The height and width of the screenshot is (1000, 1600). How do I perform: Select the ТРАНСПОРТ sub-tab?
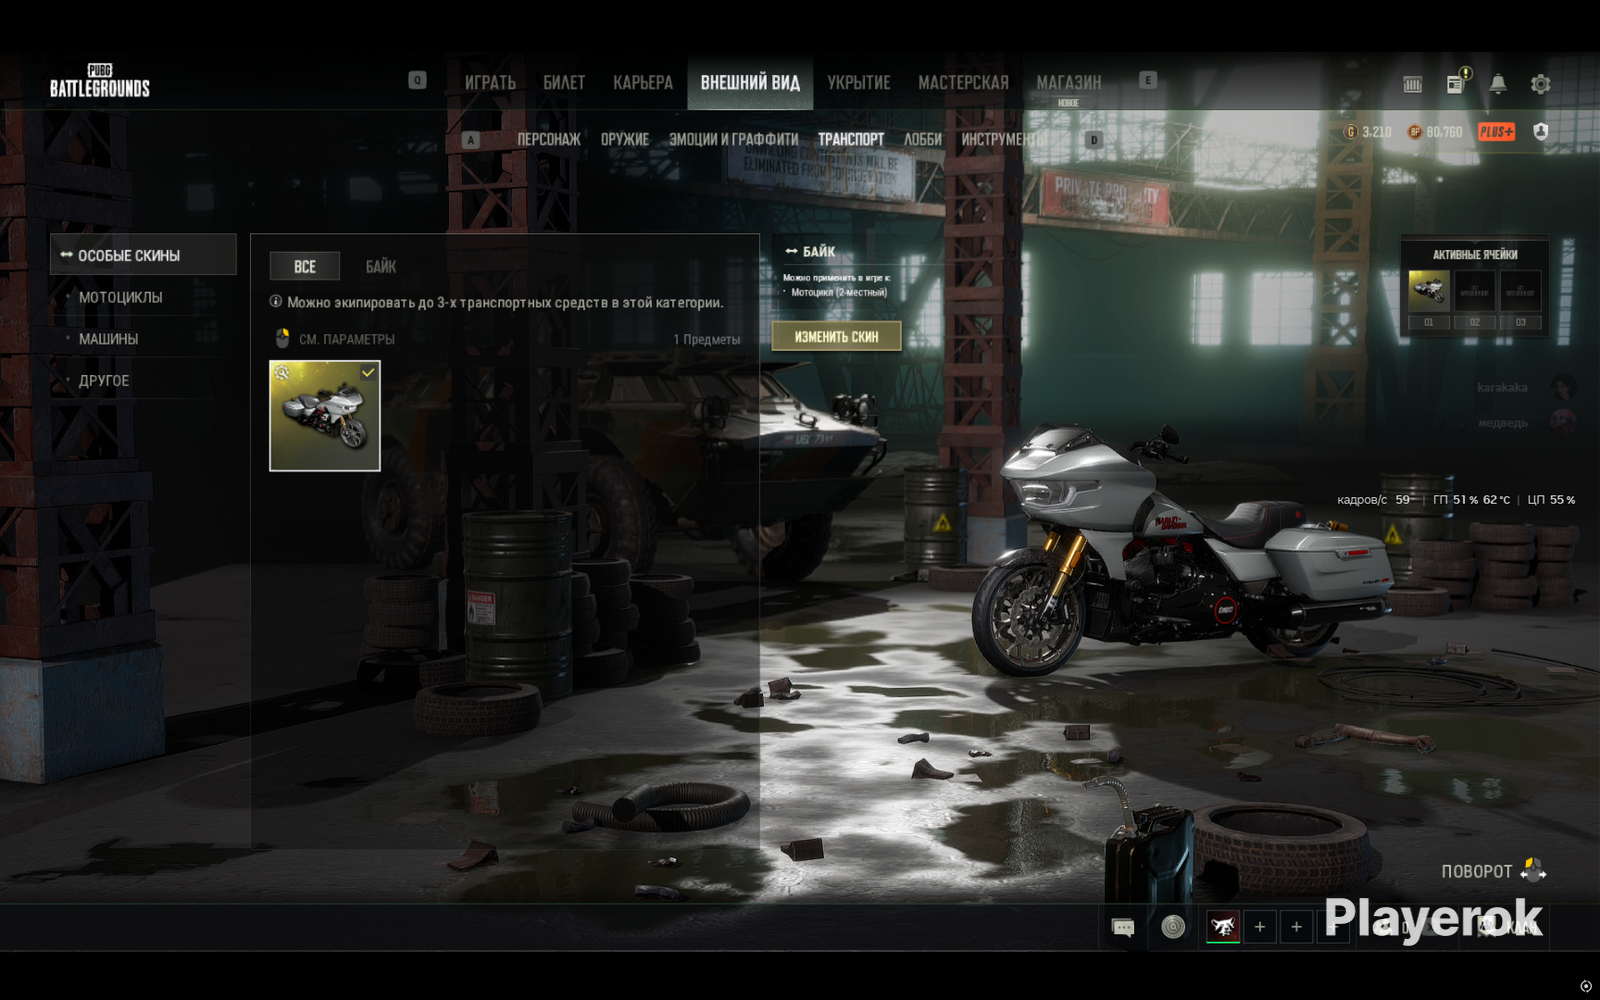851,140
